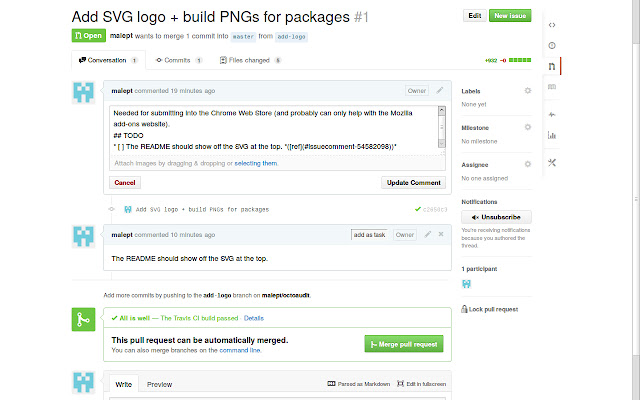Open the Graphs icon in the sidebar
This screenshot has height=400, width=640.
pos(553,136)
